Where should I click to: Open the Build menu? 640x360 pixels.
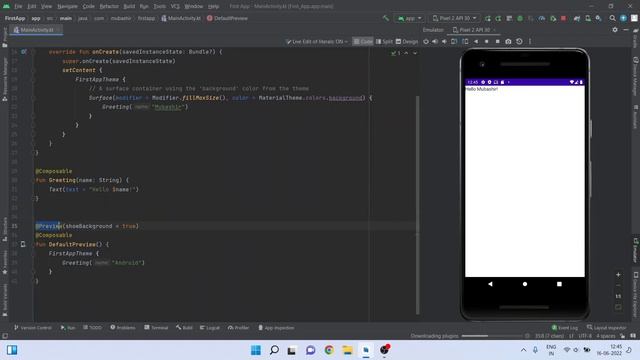tap(129, 7)
